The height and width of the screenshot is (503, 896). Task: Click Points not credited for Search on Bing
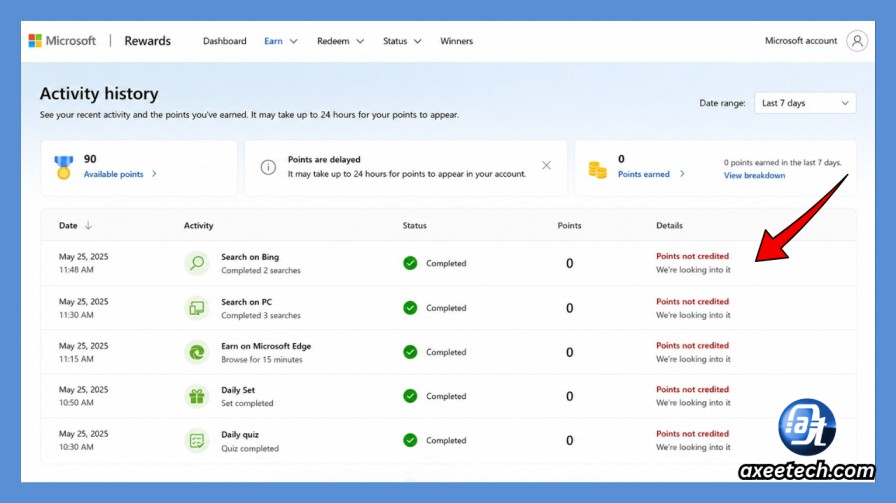(693, 256)
